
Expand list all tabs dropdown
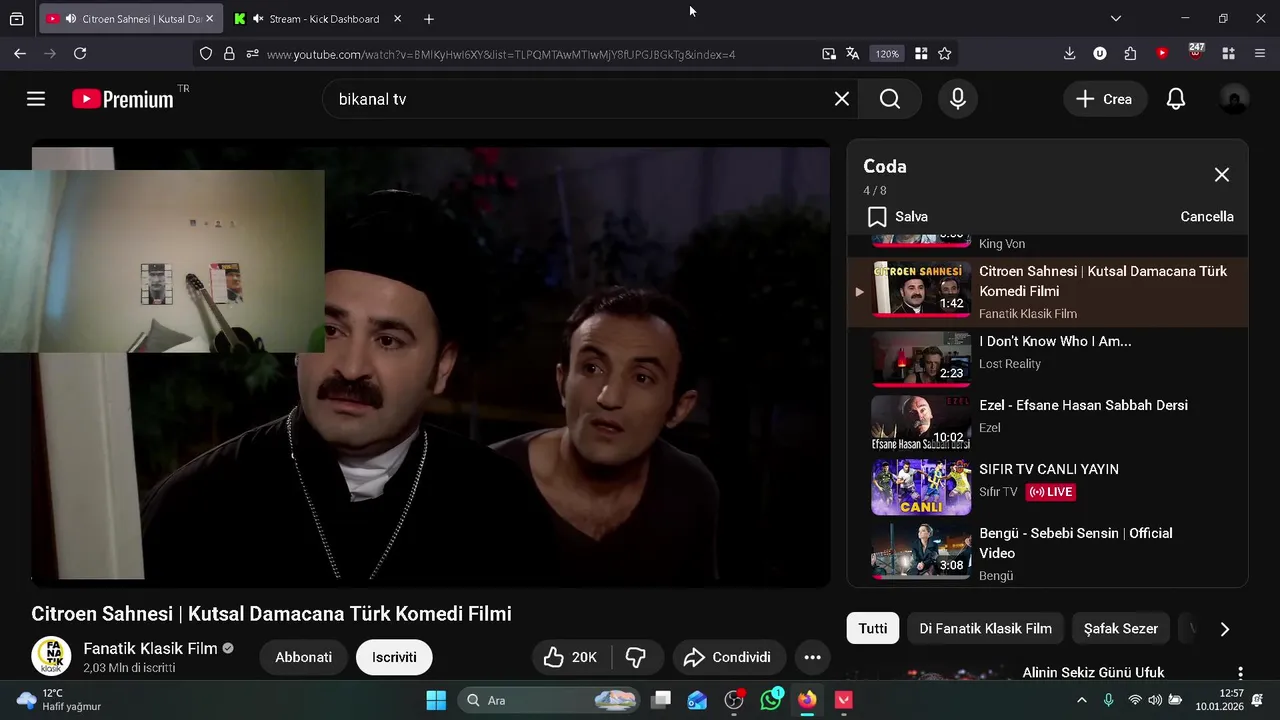(1116, 18)
